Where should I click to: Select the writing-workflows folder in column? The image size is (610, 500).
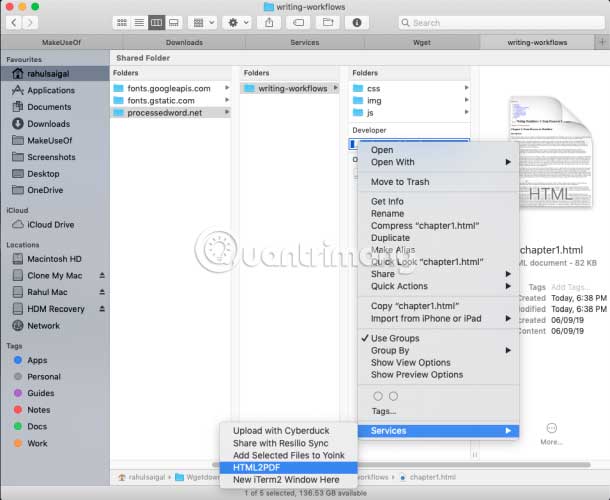[290, 89]
